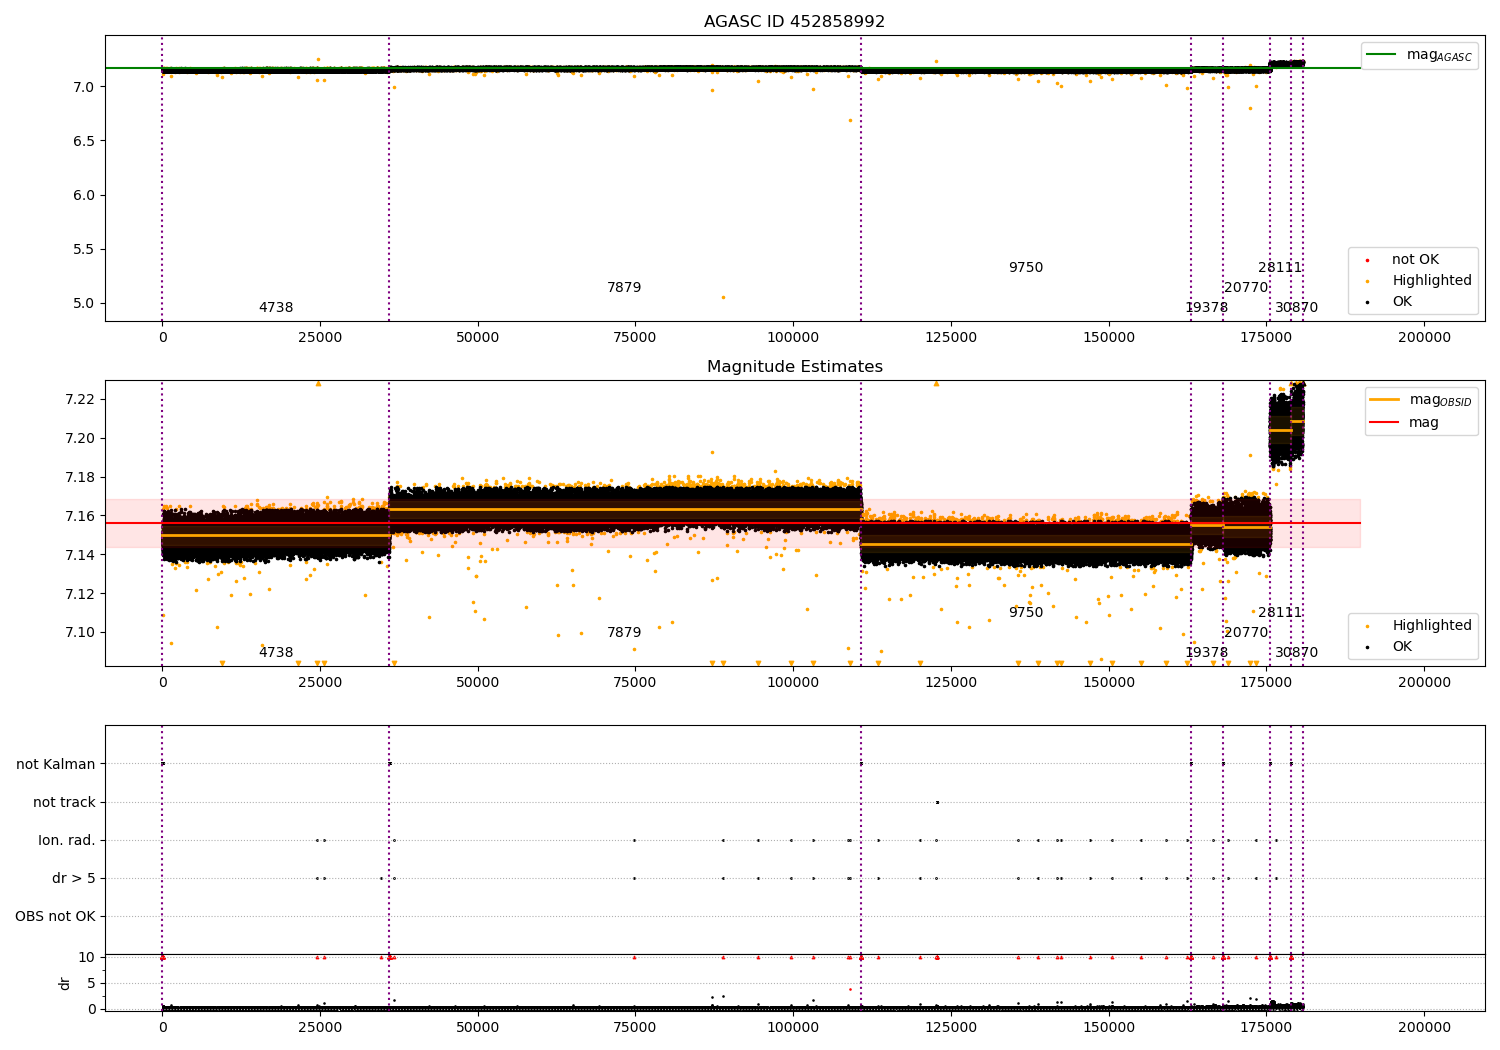Click the '200000' x tick under the dr panel

coord(1424,1027)
